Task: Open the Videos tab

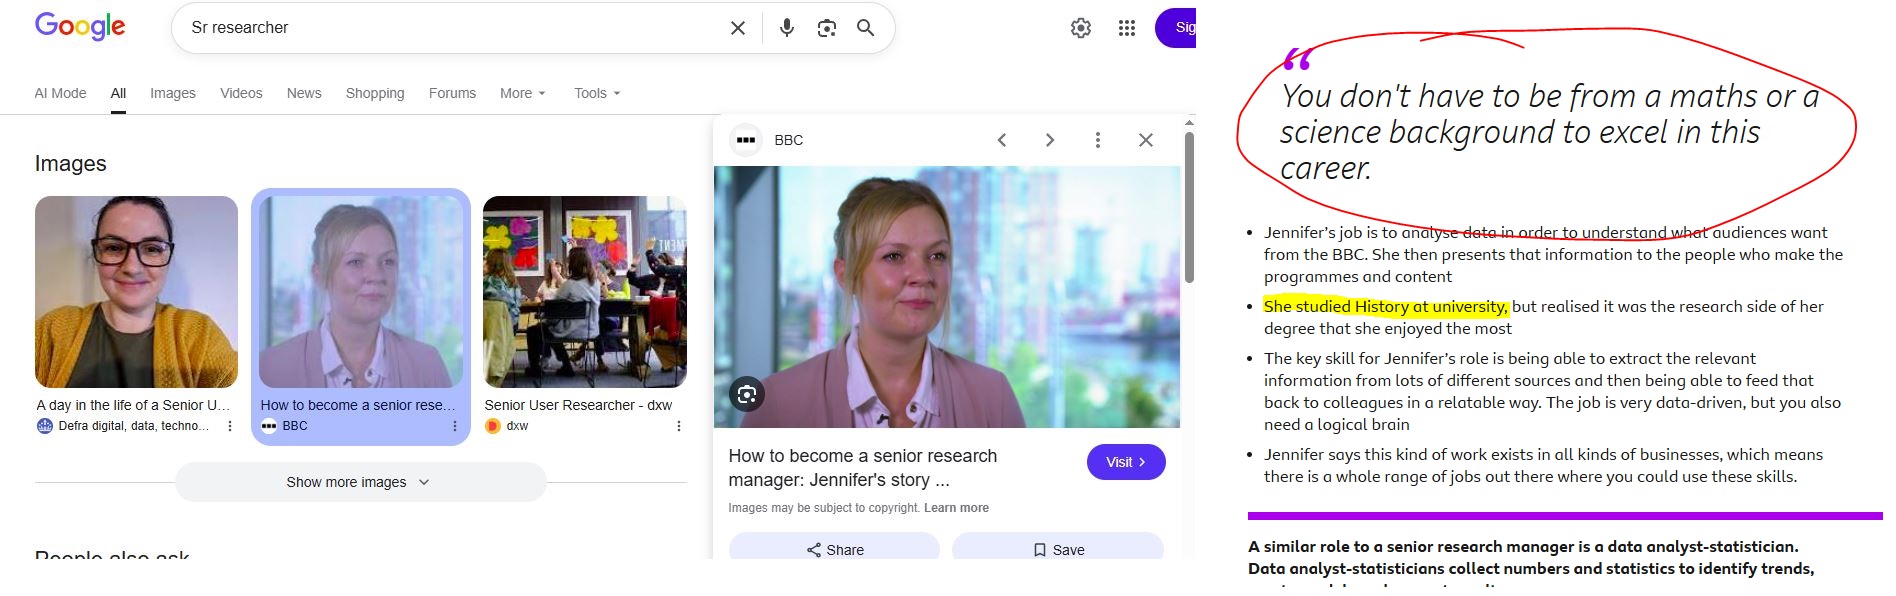Action: click(241, 93)
